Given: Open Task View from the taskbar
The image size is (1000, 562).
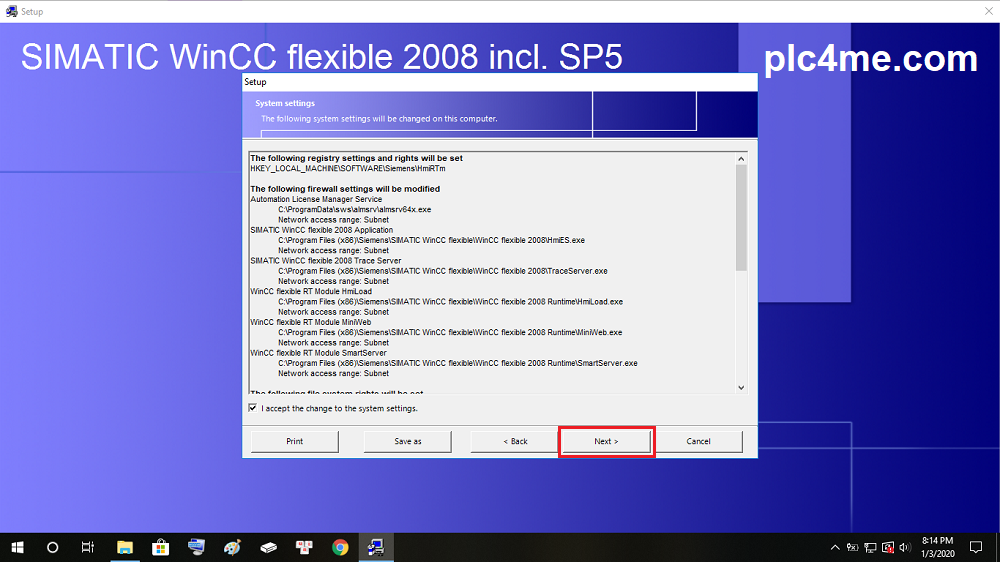Looking at the screenshot, I should tap(88, 547).
